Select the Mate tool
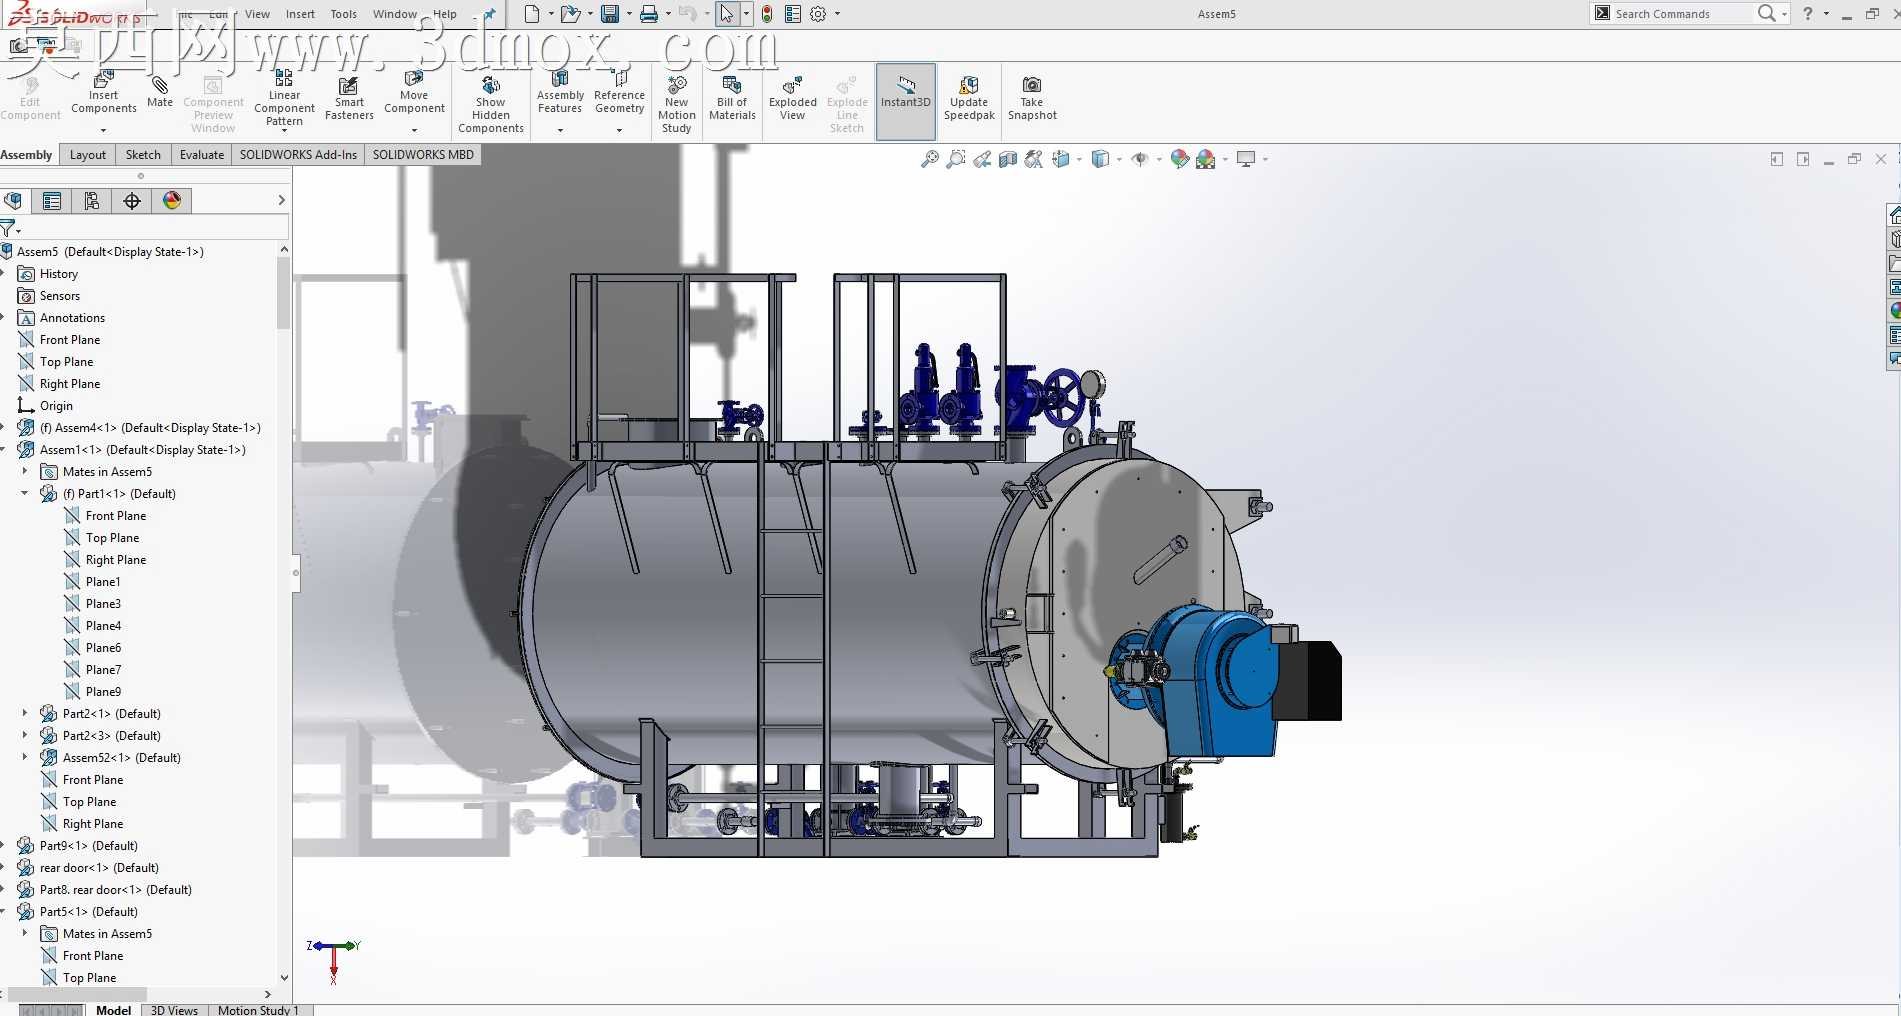This screenshot has width=1901, height=1016. pyautogui.click(x=160, y=92)
